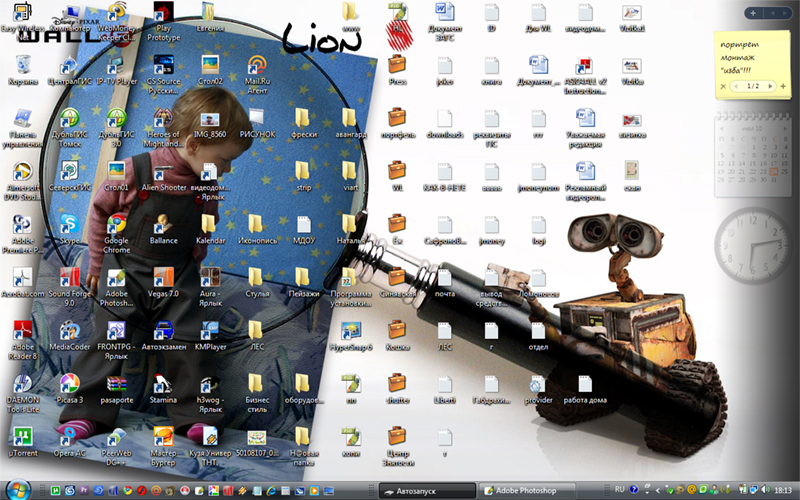Viewport: 800px width, 500px height.
Task: Show hidden tray icons arrow
Action: [657, 490]
